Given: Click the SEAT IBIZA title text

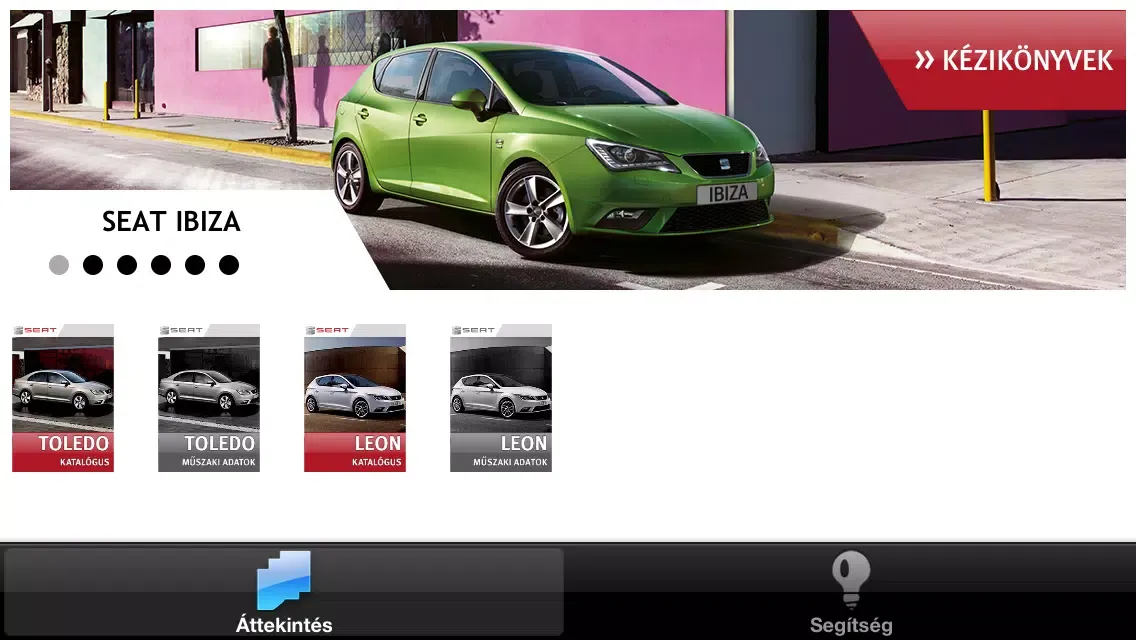Looking at the screenshot, I should 171,222.
